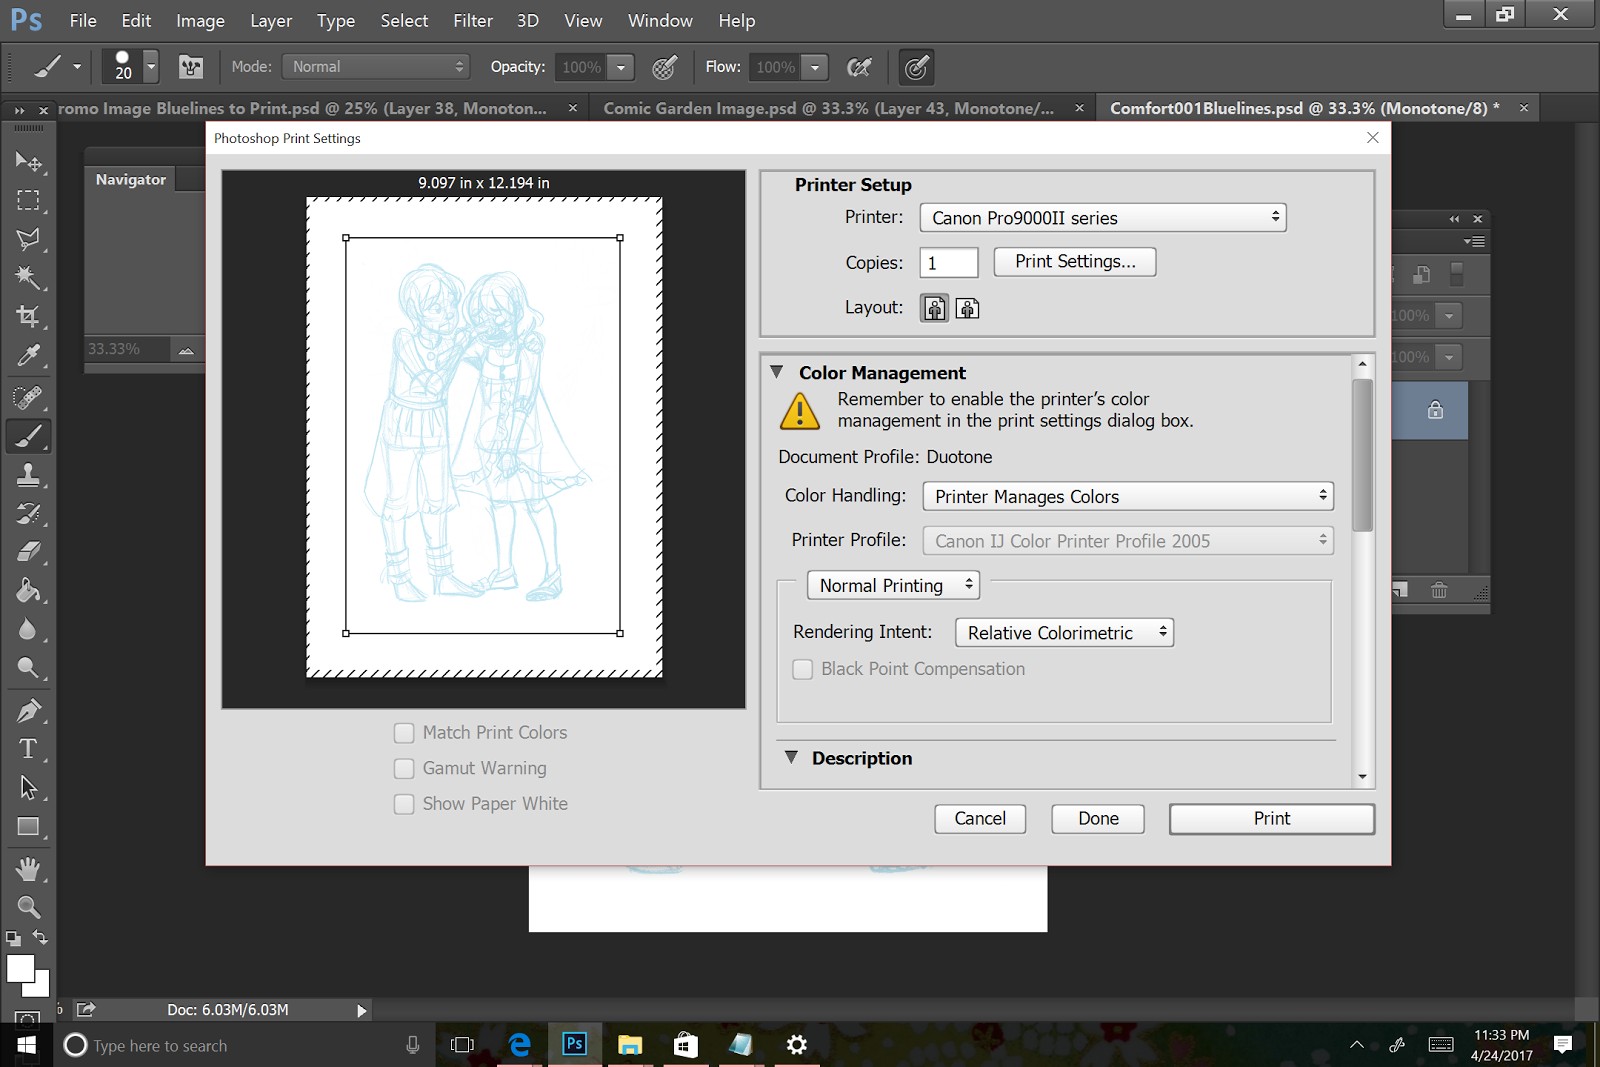Choose landscape layout orientation icon

[x=967, y=308]
